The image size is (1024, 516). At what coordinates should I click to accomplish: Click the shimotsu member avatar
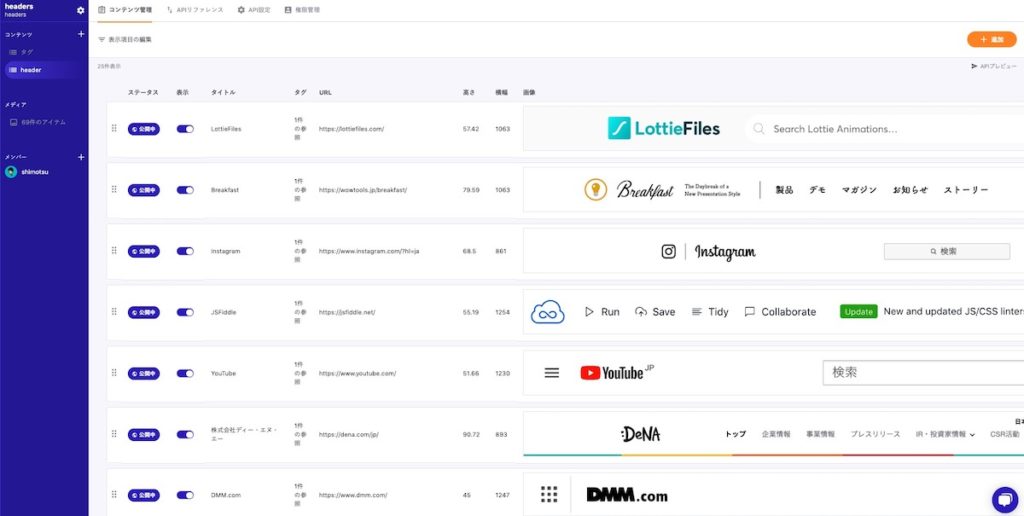(x=10, y=172)
